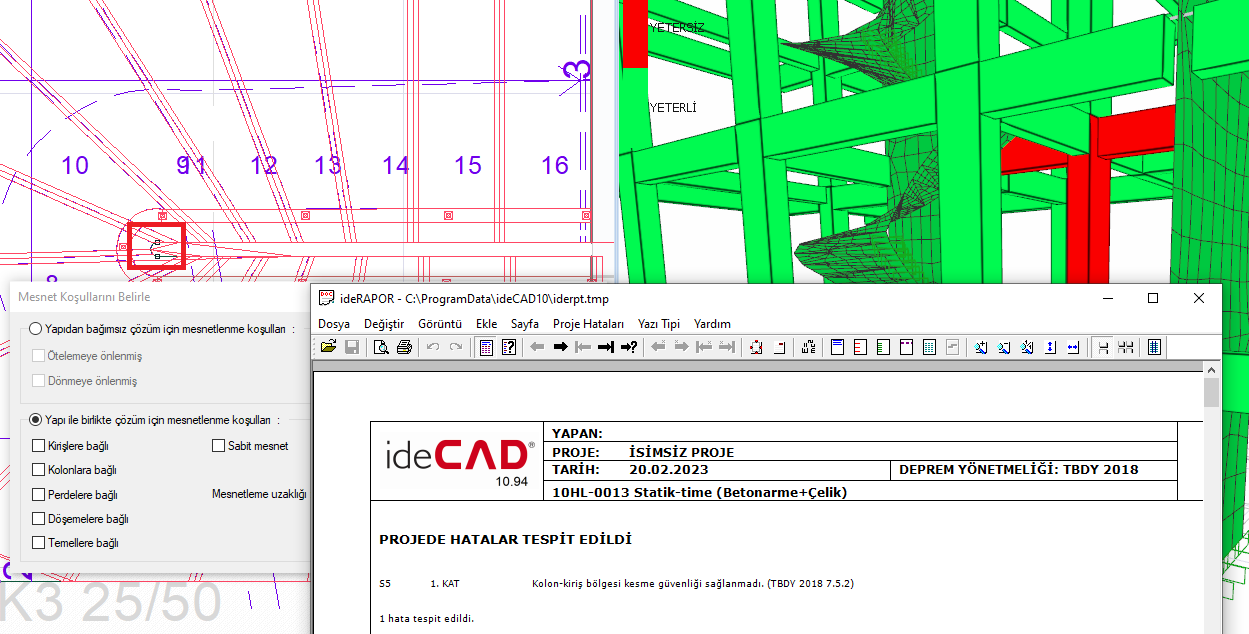Viewport: 1249px width, 634px height.
Task: Click the page icon with red left marks
Action: (x=860, y=347)
